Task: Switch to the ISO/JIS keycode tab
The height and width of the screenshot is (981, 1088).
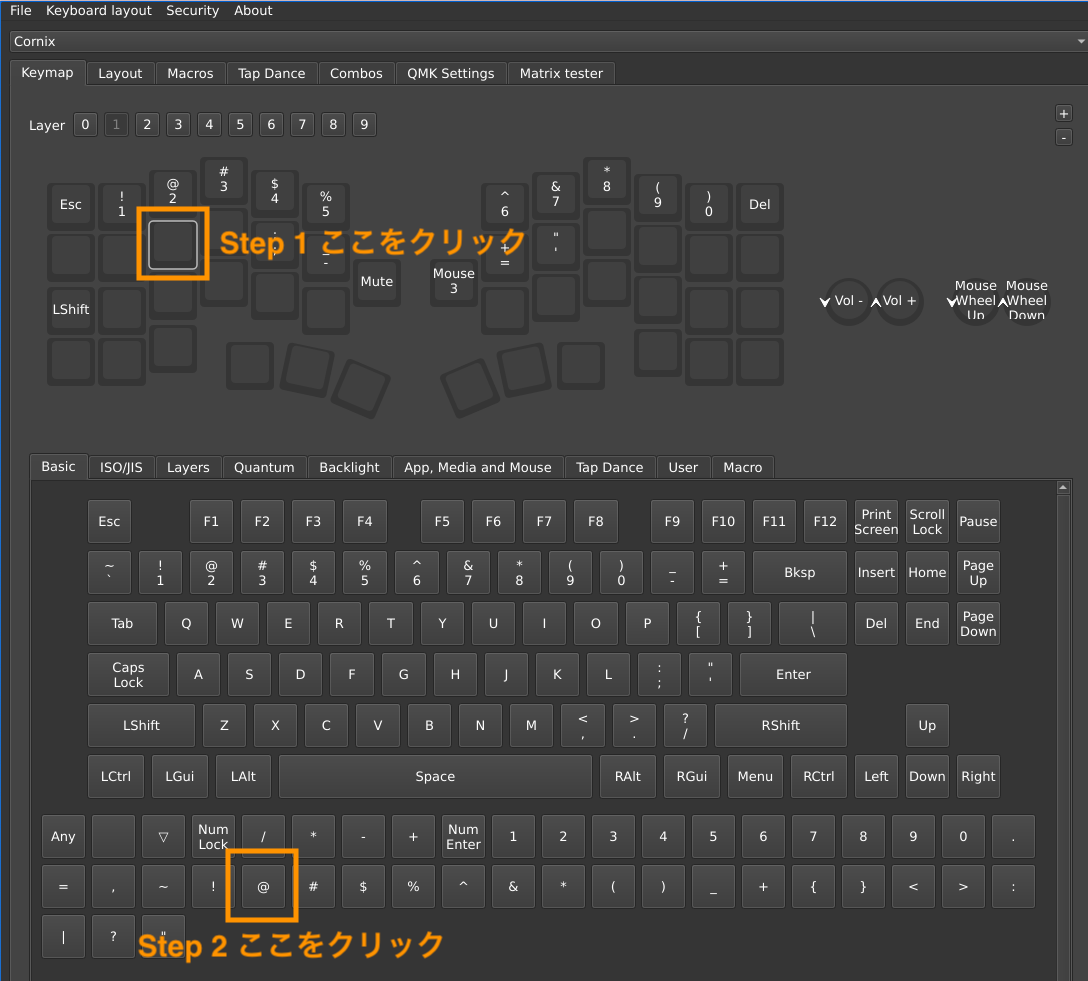Action: [x=121, y=467]
